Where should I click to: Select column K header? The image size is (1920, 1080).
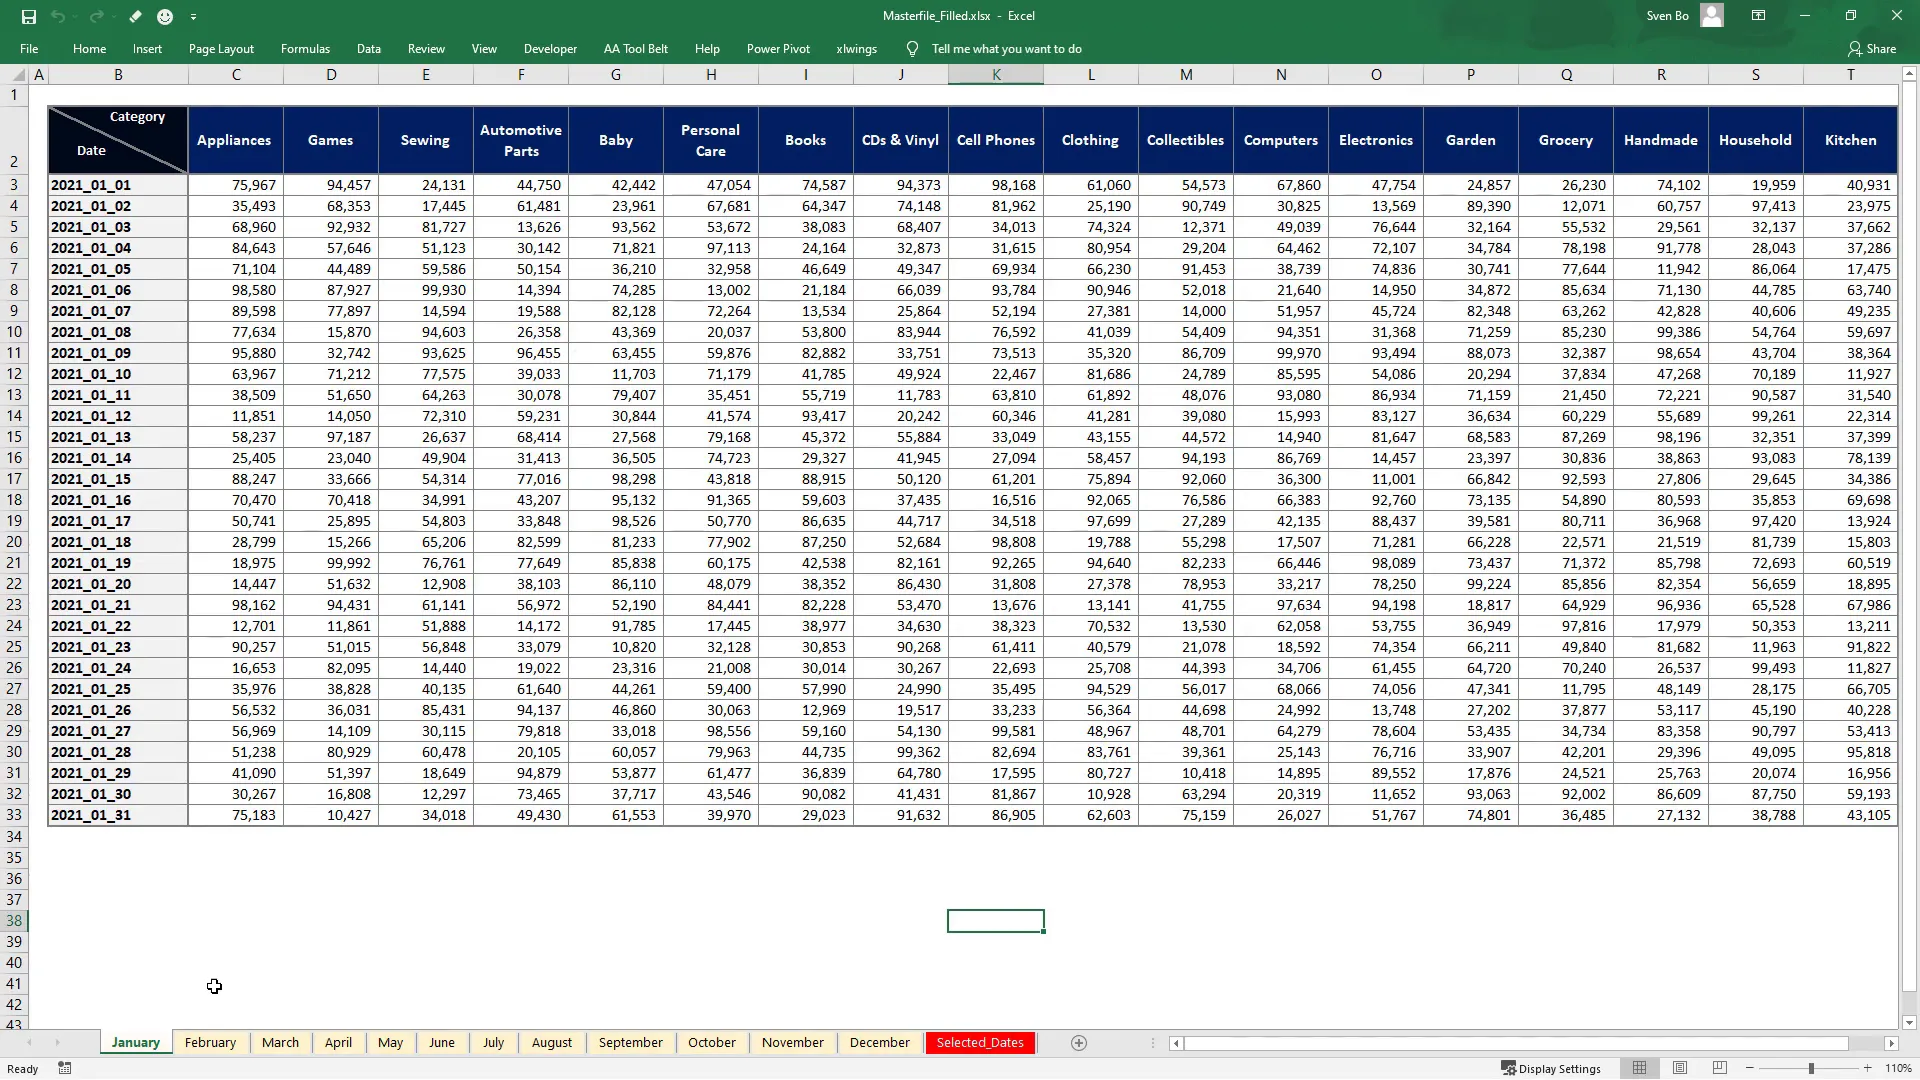pos(996,75)
